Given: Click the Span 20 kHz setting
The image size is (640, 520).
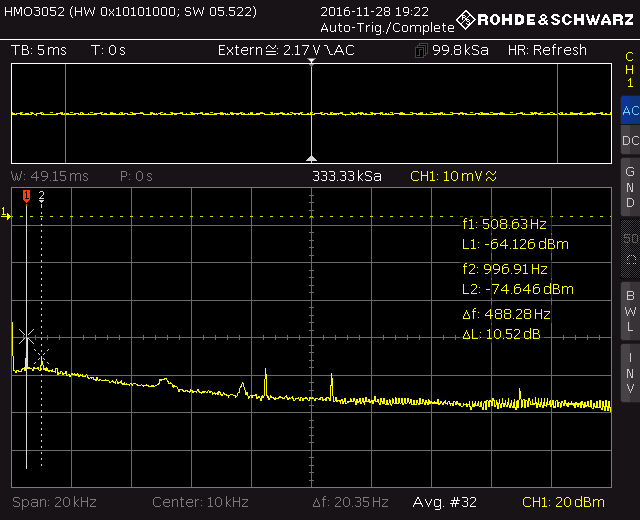Looking at the screenshot, I should pyautogui.click(x=53, y=501).
